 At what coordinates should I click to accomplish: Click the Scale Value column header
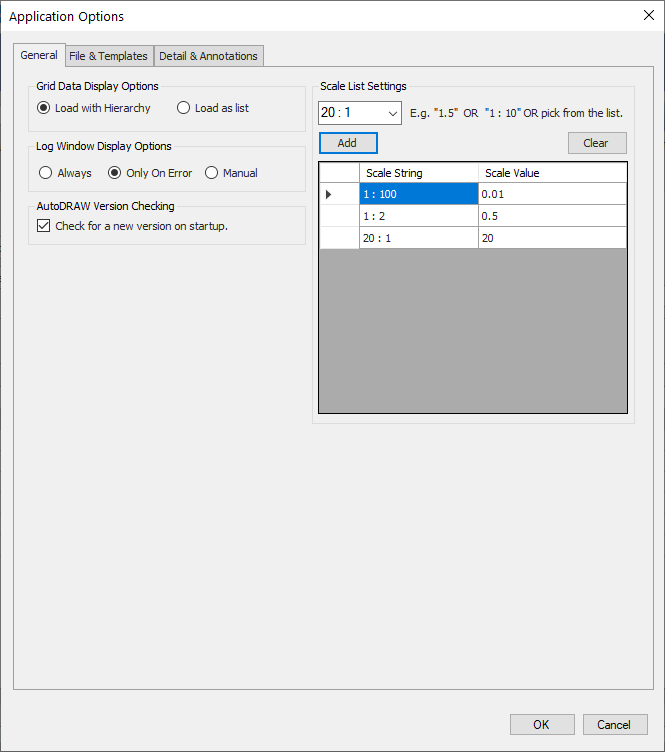click(x=552, y=173)
